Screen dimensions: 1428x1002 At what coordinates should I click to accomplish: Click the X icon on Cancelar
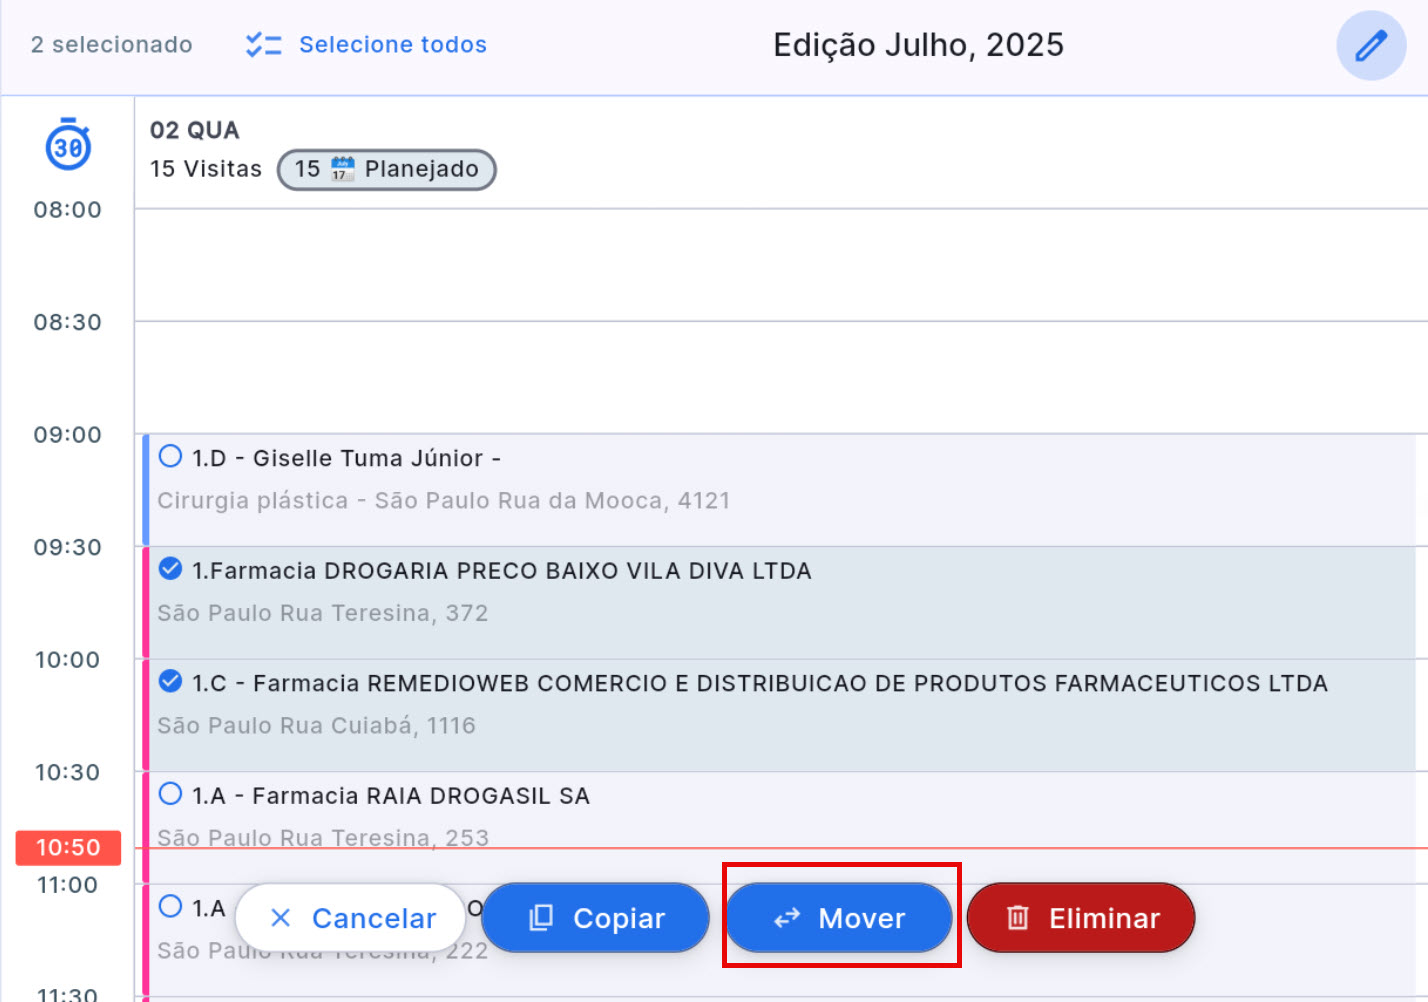(x=281, y=918)
